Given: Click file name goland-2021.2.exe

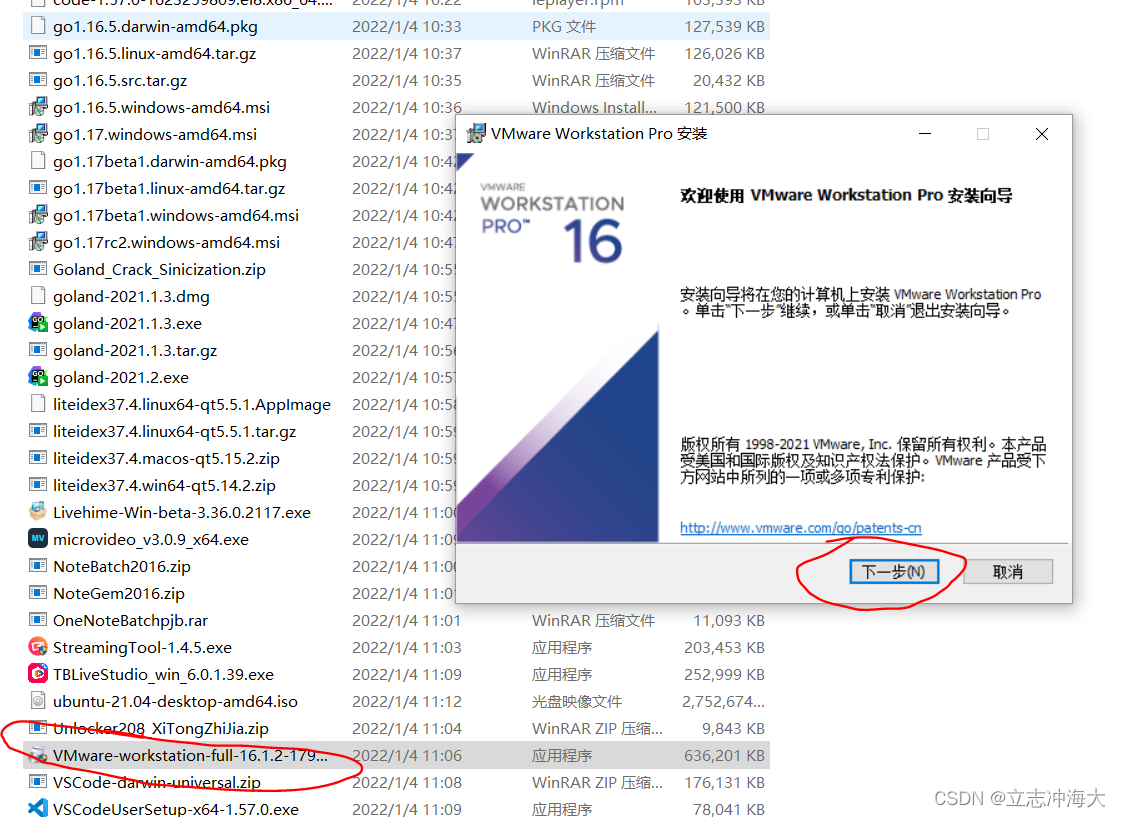Looking at the screenshot, I should (121, 377).
